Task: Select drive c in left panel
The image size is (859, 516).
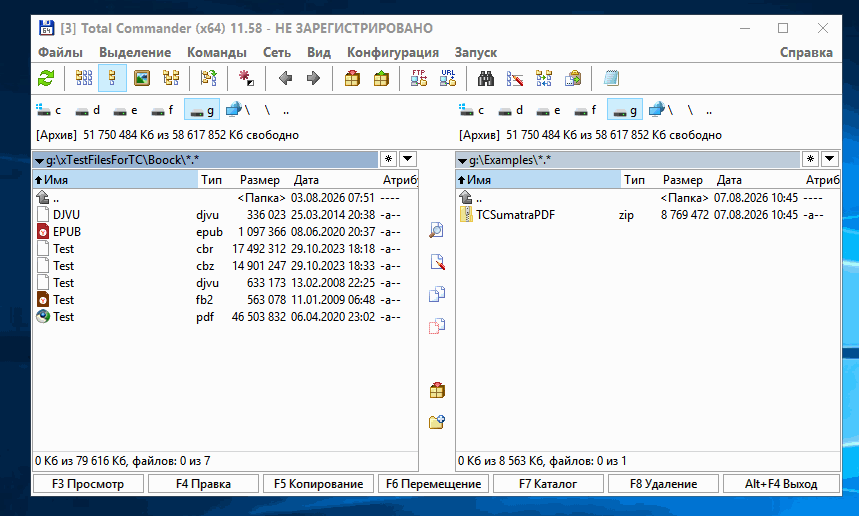Action: tap(49, 110)
